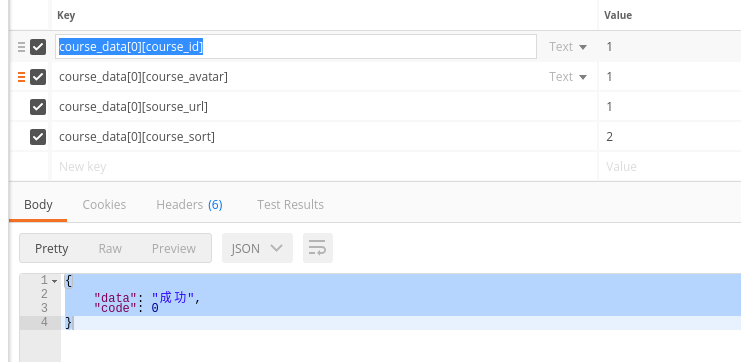The image size is (741, 362).
Task: Open the Headers (6) tab
Action: (x=189, y=205)
